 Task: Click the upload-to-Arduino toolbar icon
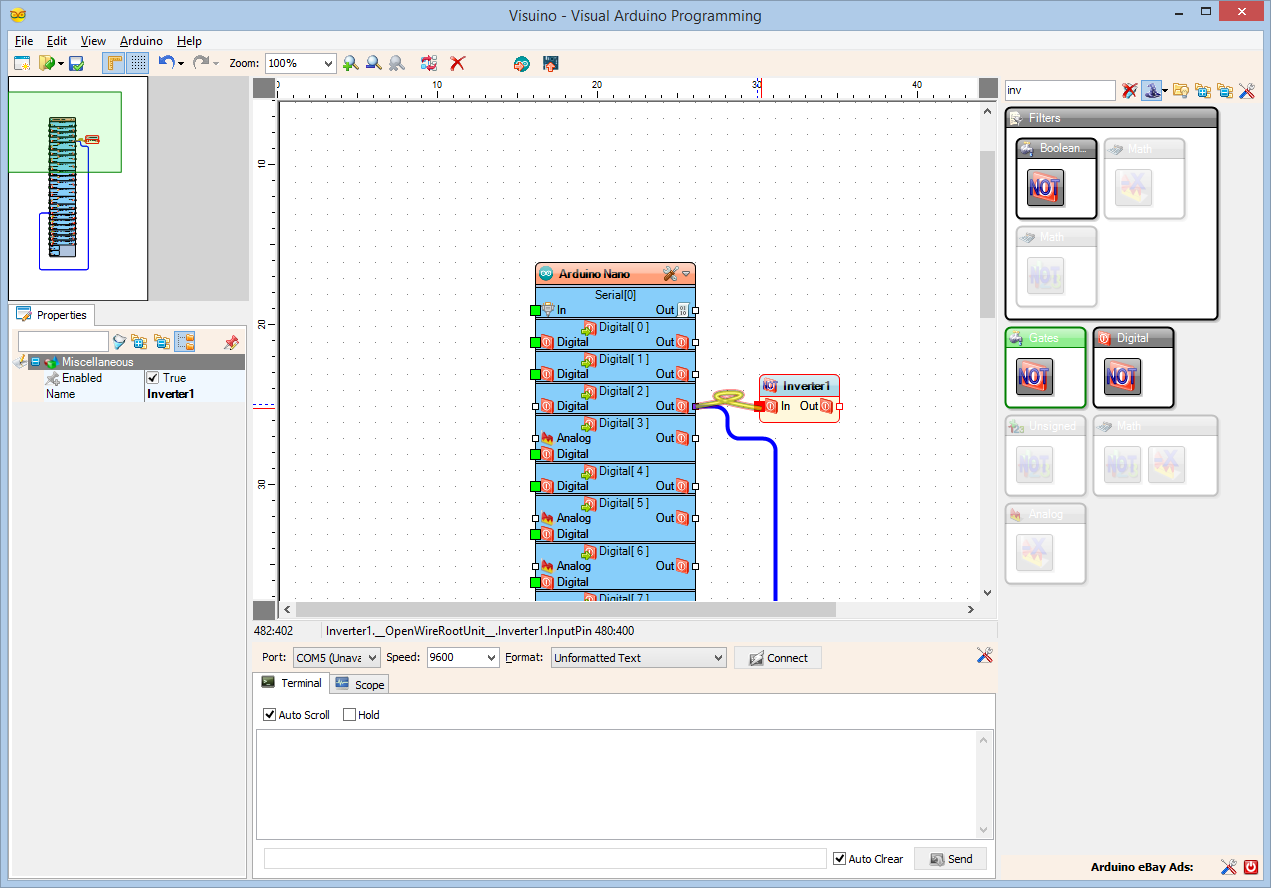coord(550,63)
